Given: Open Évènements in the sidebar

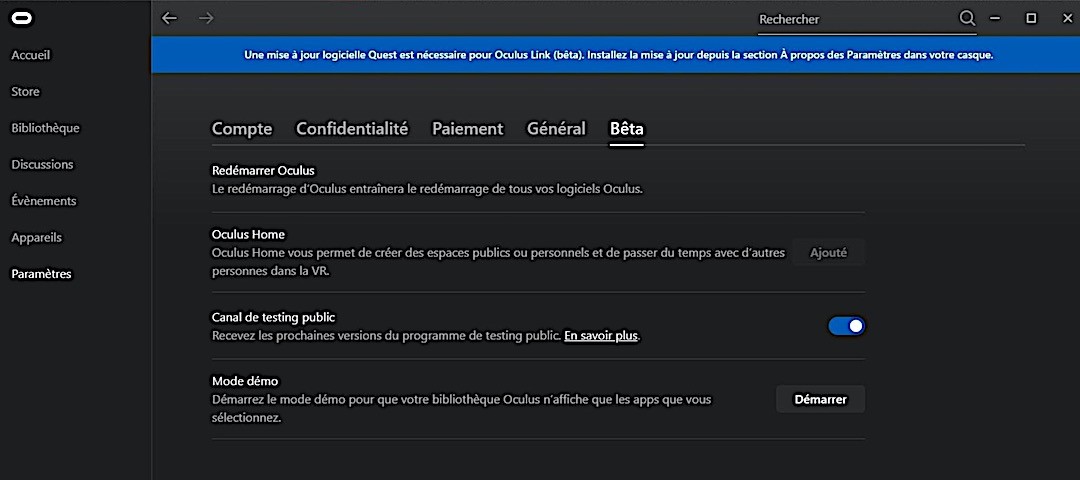Looking at the screenshot, I should [x=43, y=201].
